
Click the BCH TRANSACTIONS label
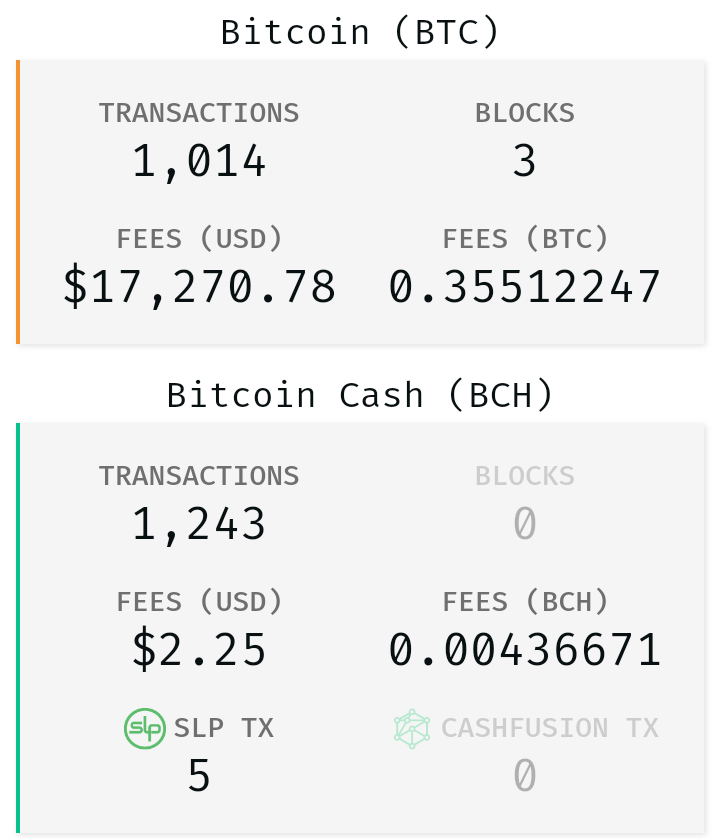(199, 476)
